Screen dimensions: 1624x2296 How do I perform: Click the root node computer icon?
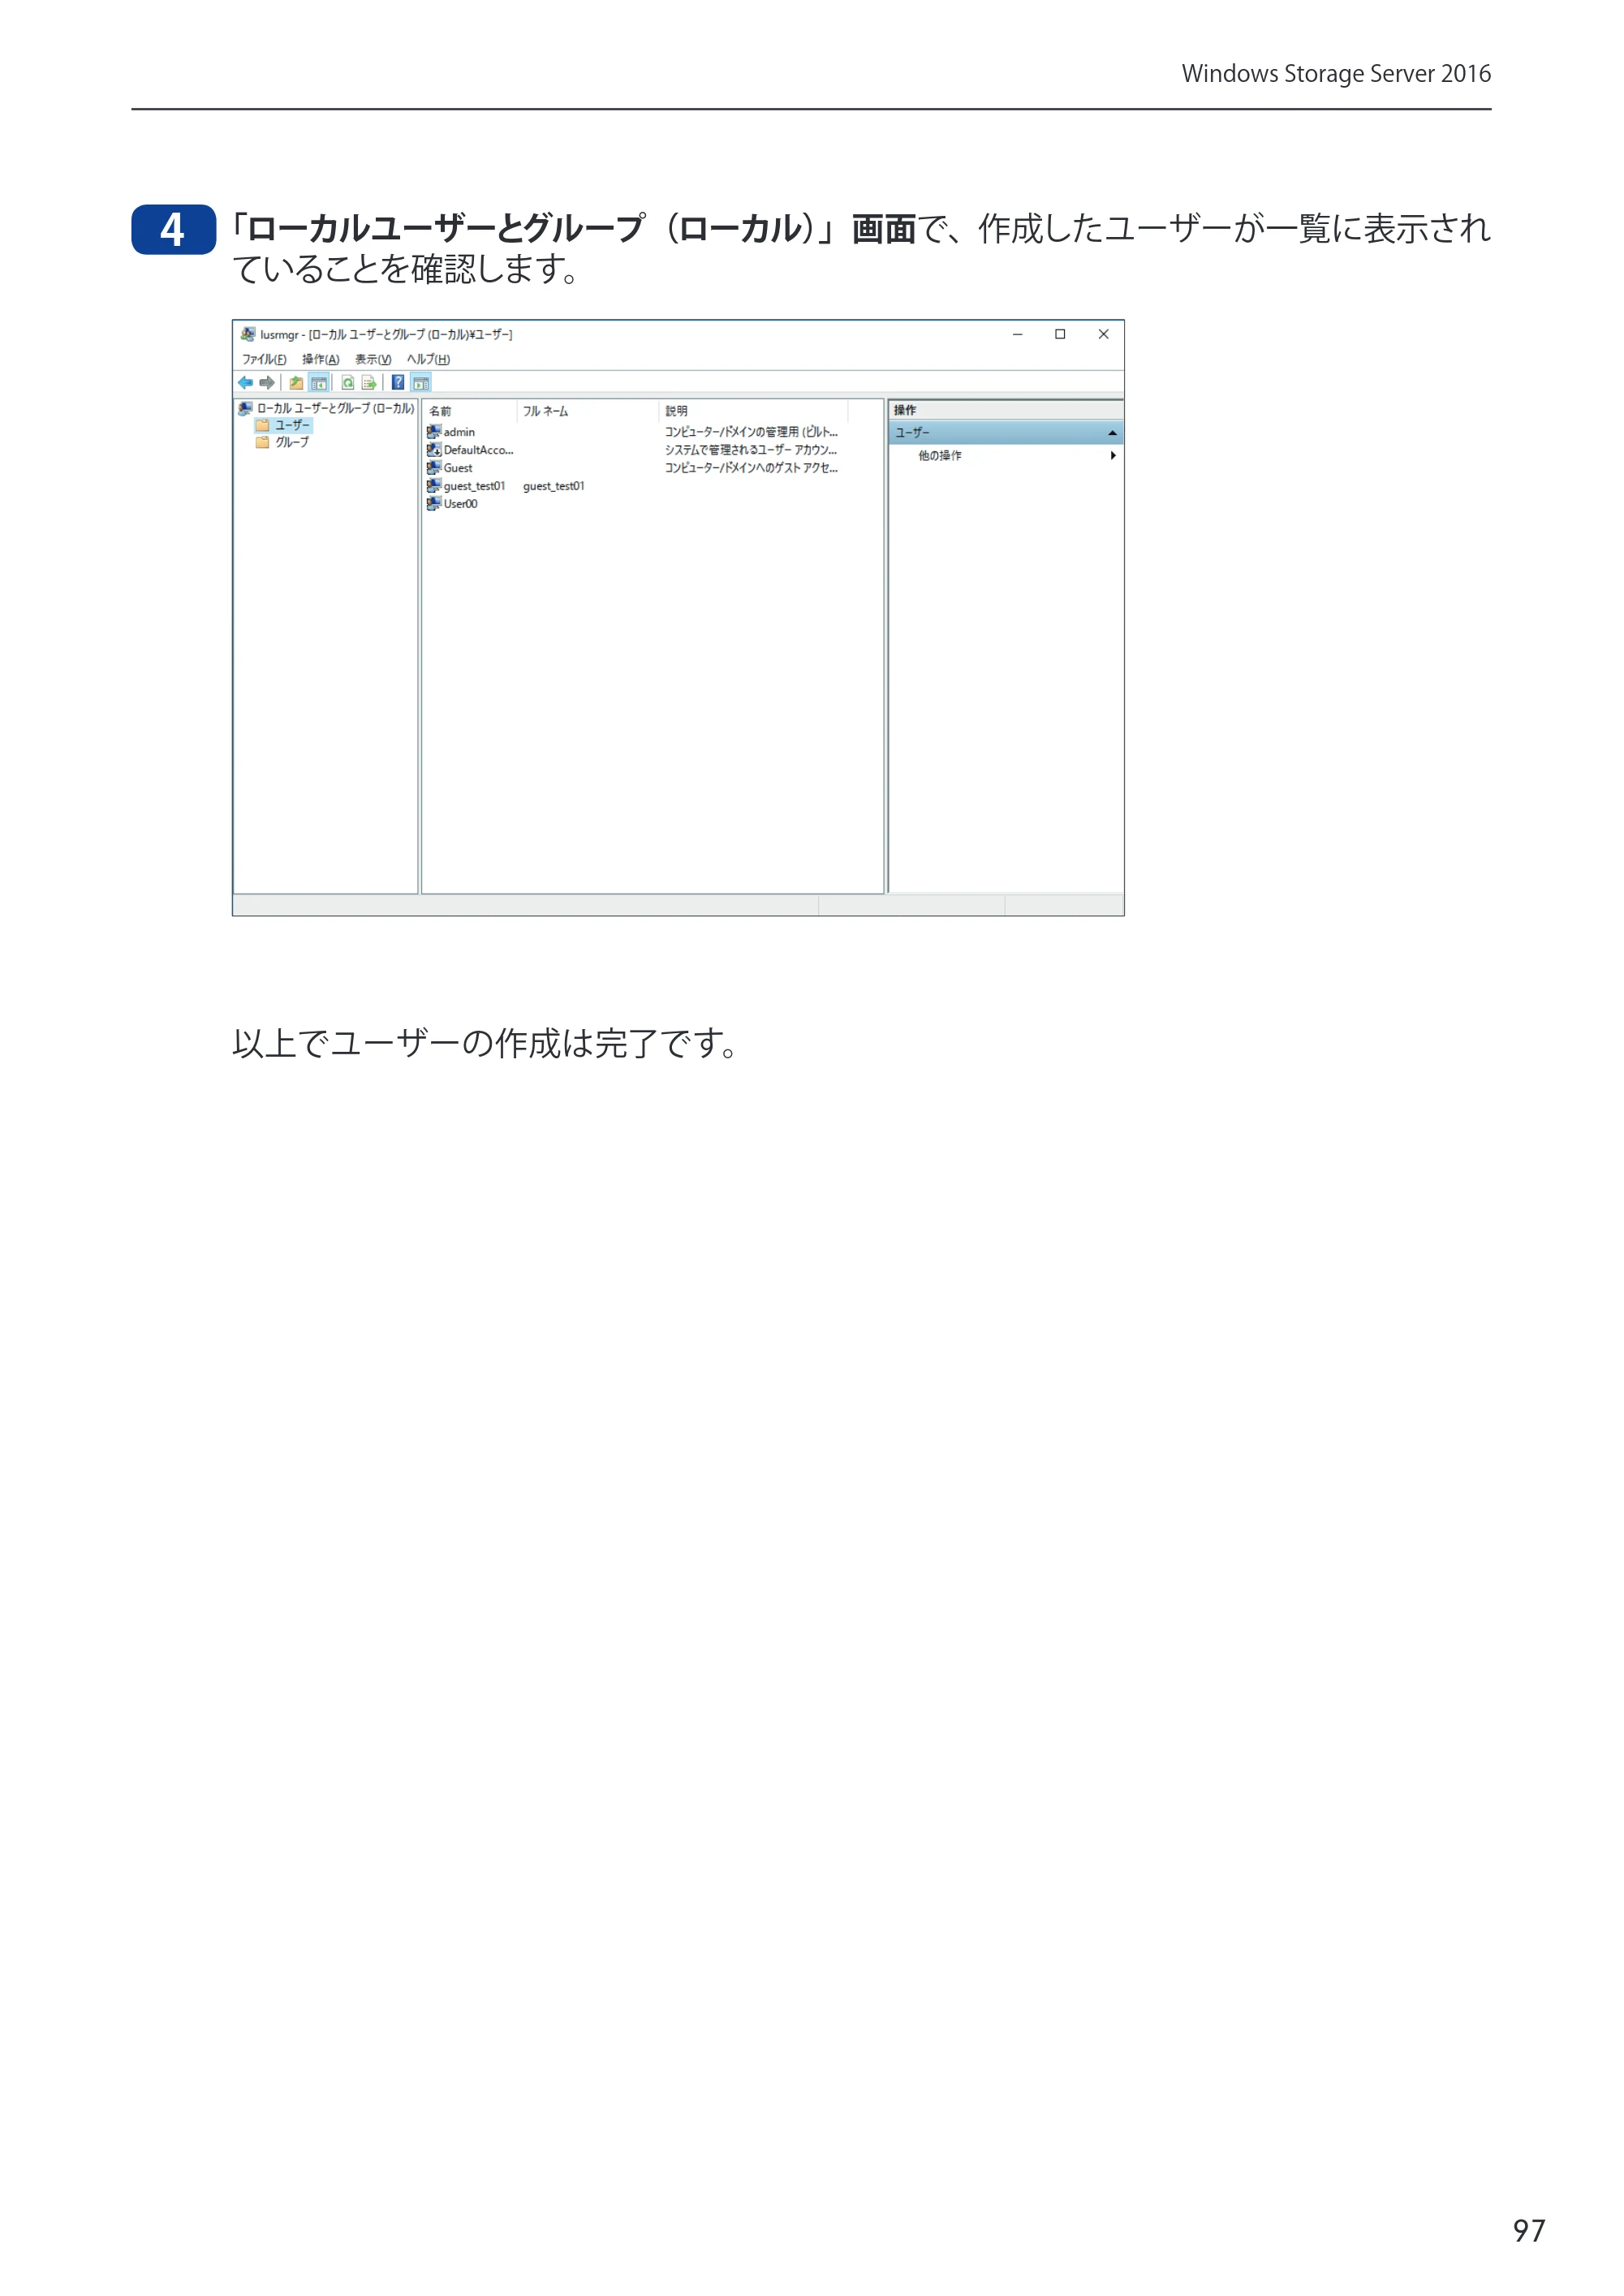pos(245,408)
